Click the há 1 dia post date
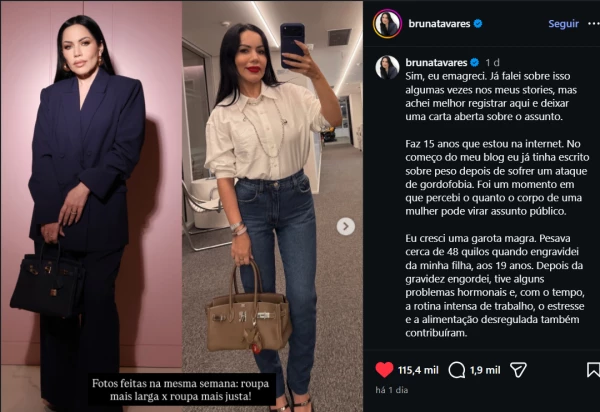This screenshot has width=600, height=412. click(x=392, y=390)
